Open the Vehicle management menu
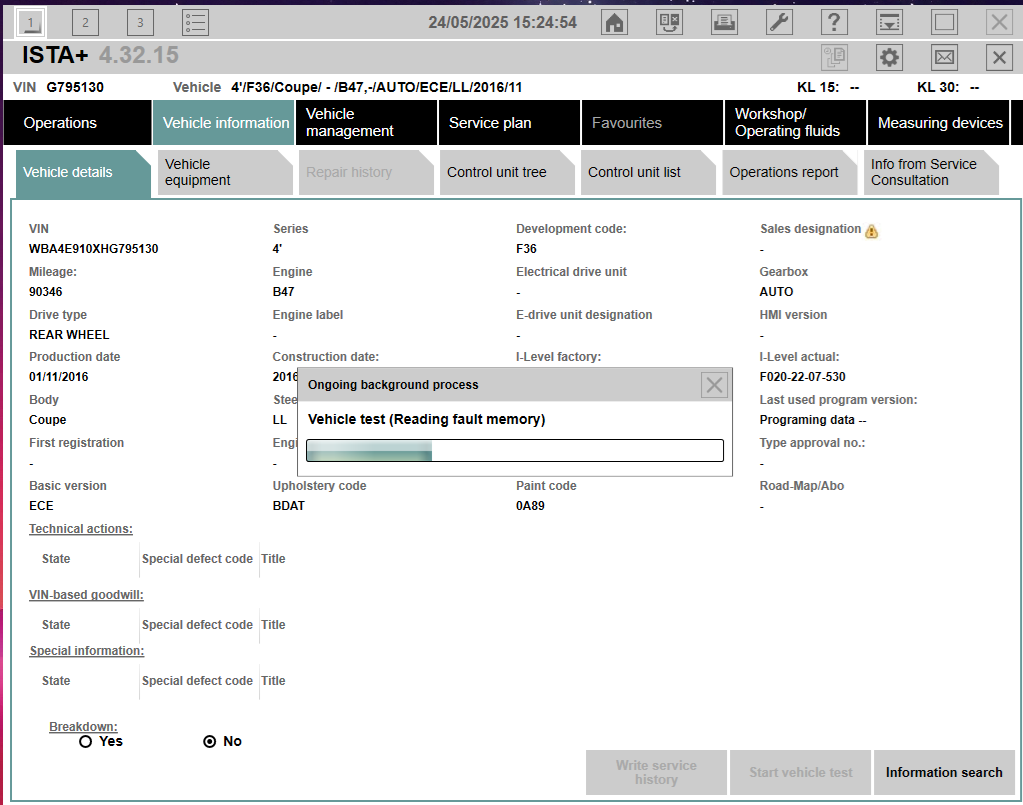 [366, 123]
